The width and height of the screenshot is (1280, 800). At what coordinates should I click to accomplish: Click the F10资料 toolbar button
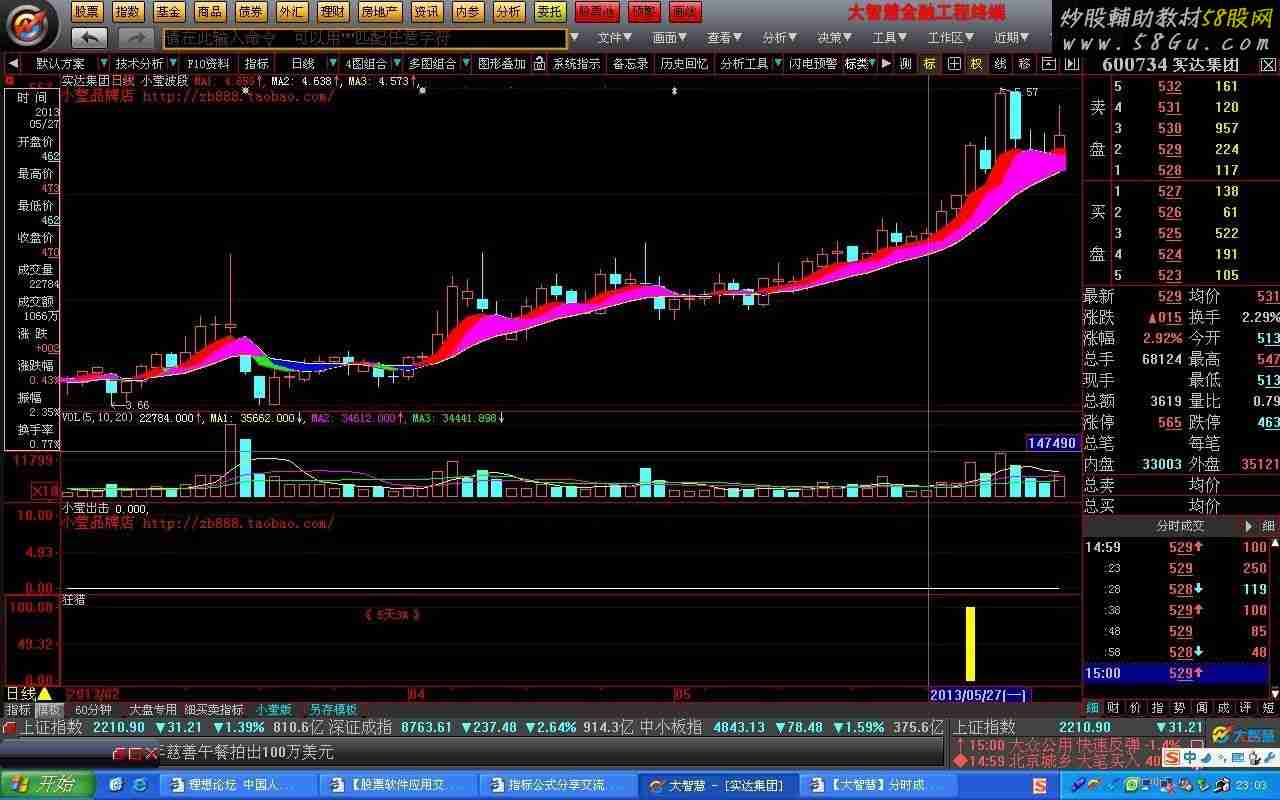coord(208,63)
